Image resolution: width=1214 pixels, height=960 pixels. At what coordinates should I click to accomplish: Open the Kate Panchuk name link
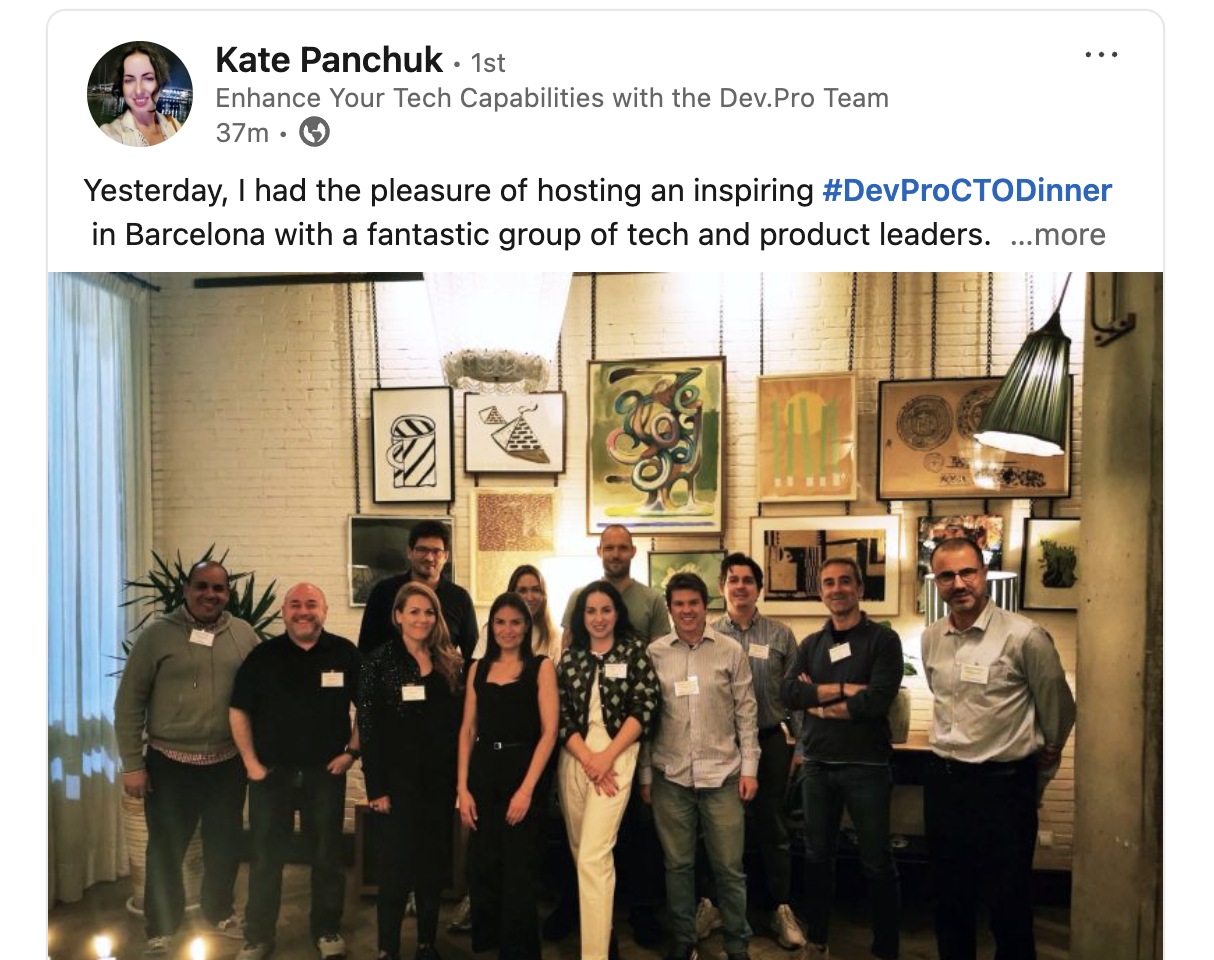click(329, 60)
